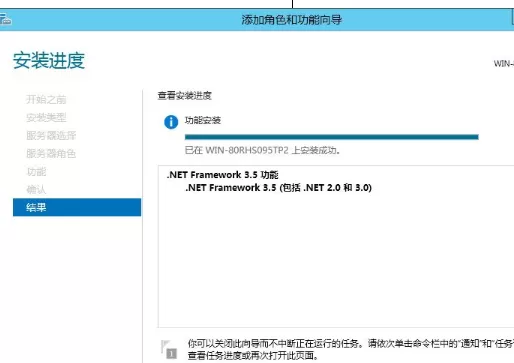
Task: Go to the 确认 step in the sidebar
Action: (36, 190)
